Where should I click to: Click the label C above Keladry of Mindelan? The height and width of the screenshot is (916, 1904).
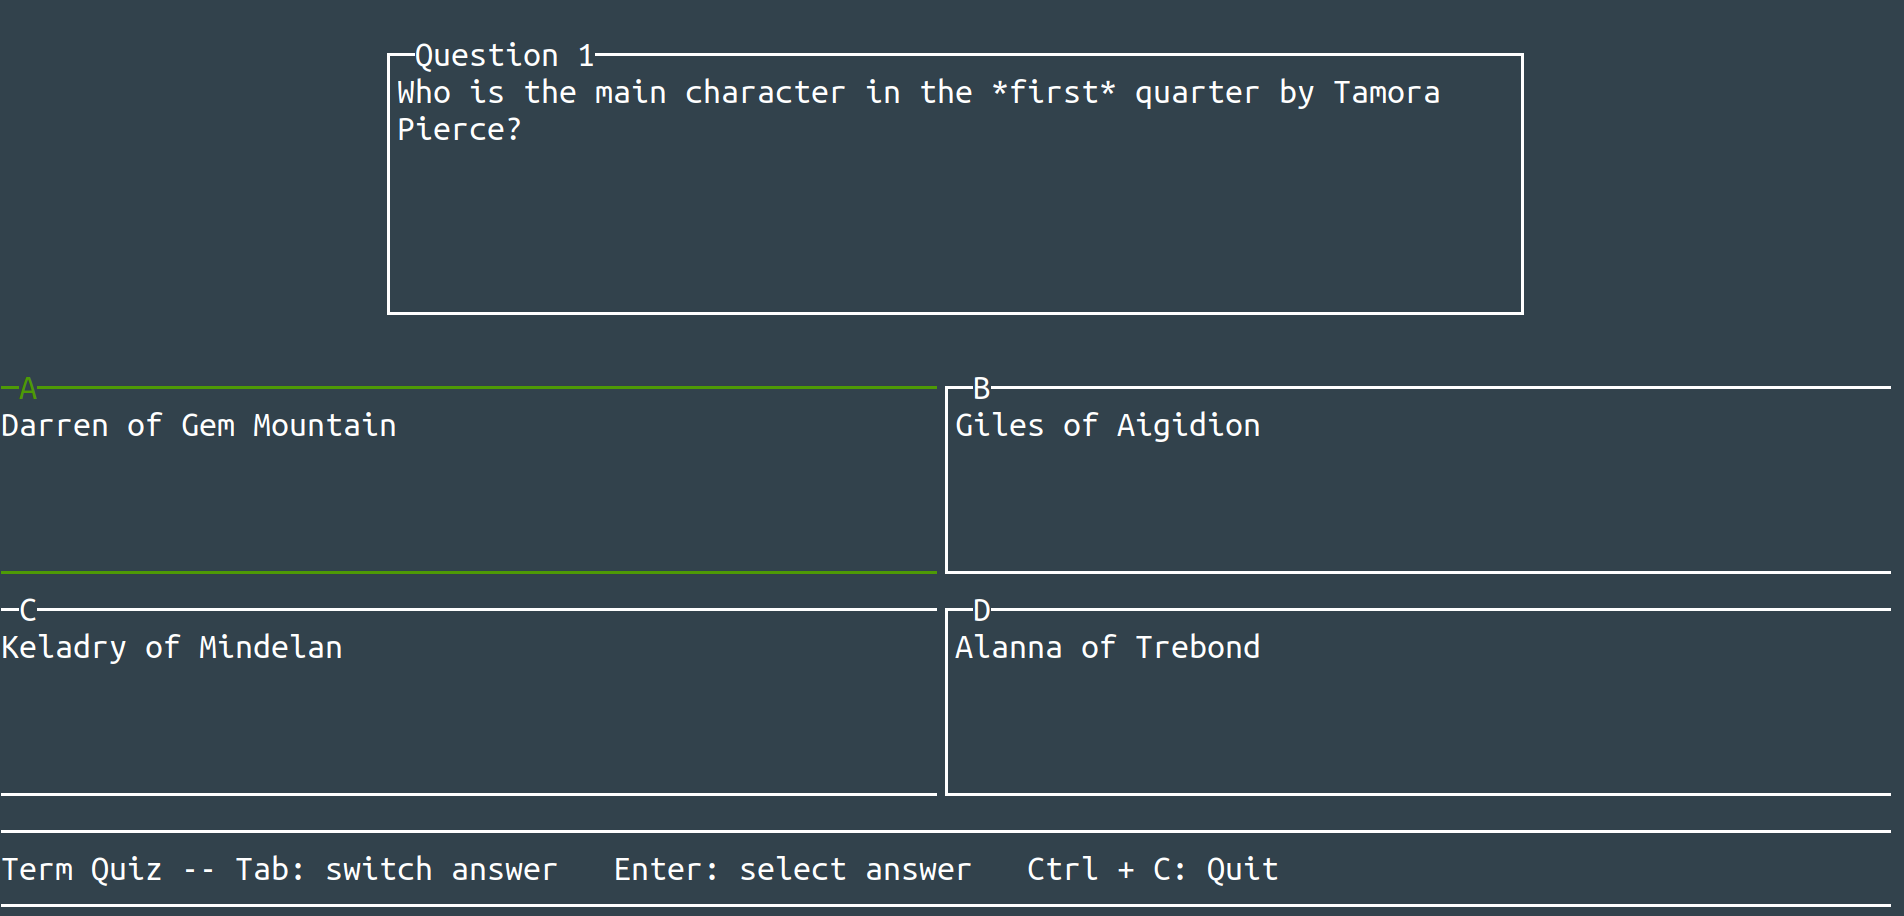pyautogui.click(x=27, y=609)
